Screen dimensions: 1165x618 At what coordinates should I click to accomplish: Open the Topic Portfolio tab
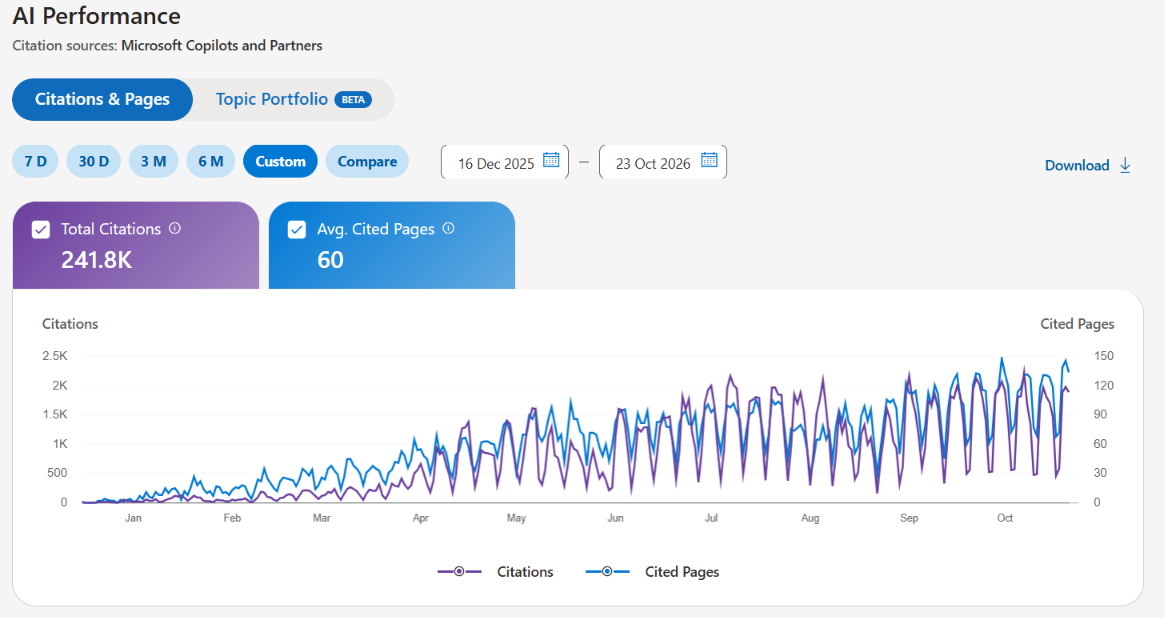(x=293, y=100)
